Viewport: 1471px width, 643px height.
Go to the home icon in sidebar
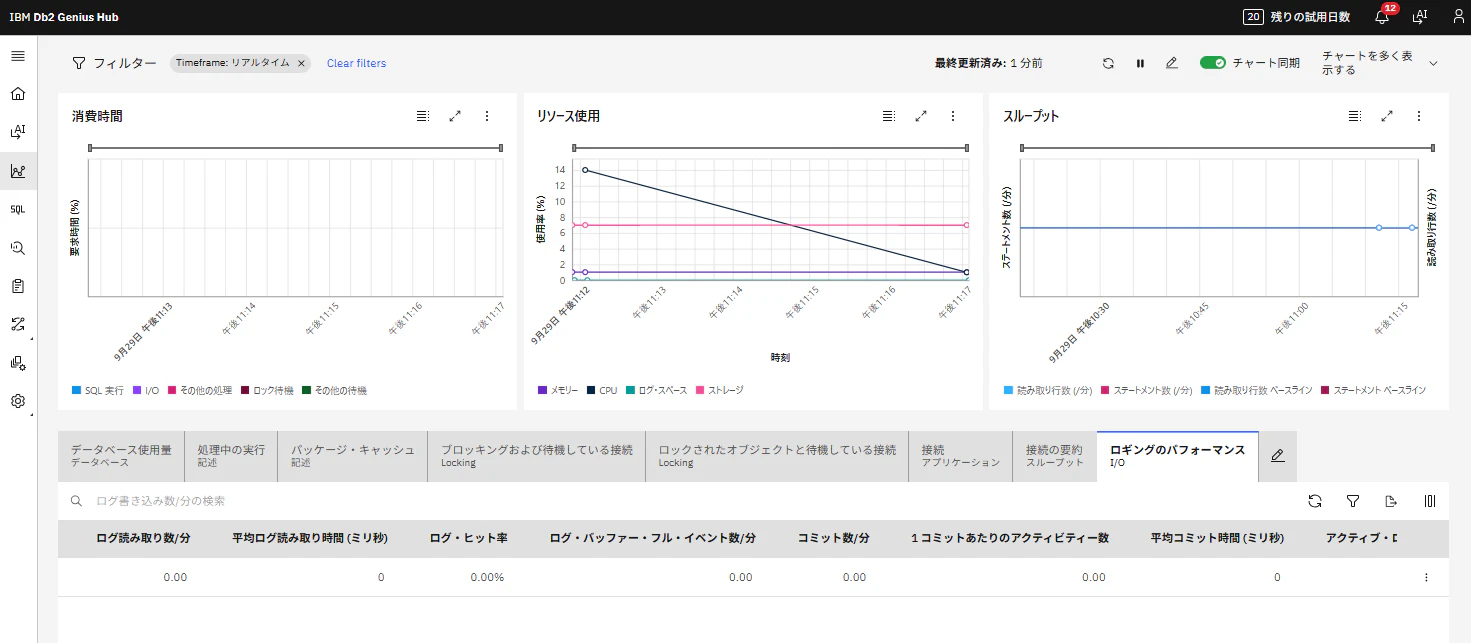point(18,94)
